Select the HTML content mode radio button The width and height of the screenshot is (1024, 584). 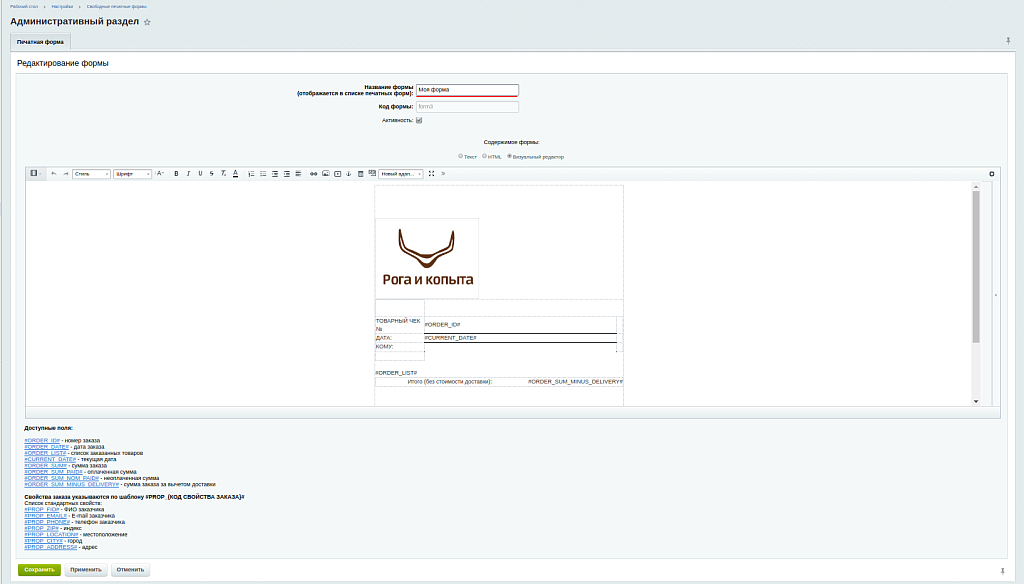point(485,156)
